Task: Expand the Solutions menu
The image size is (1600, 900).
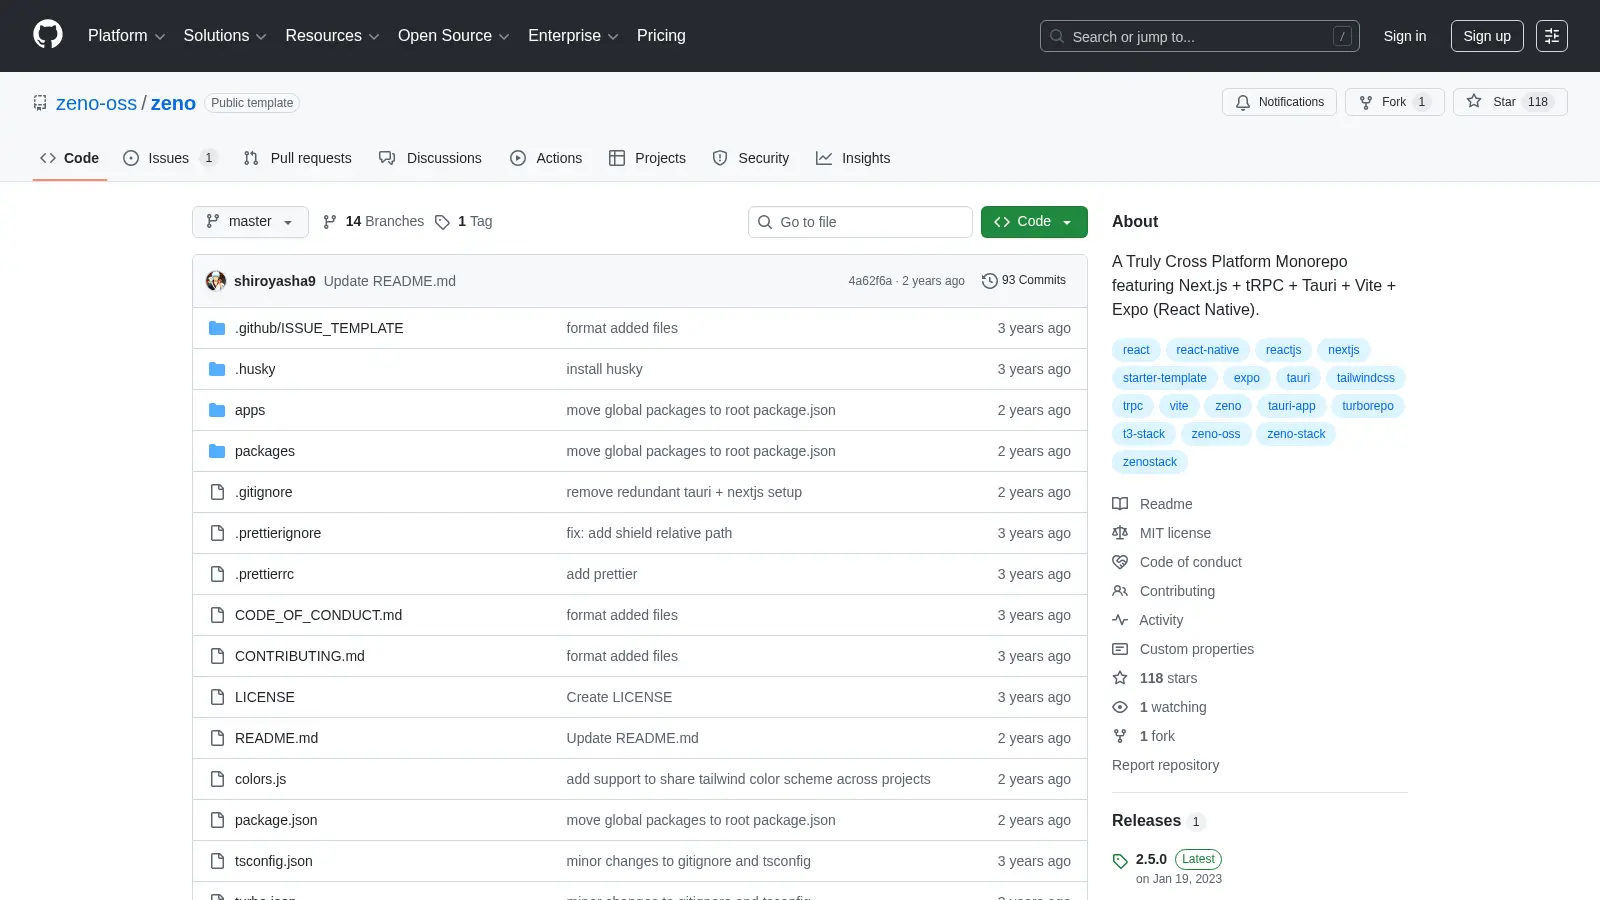Action: (x=225, y=36)
